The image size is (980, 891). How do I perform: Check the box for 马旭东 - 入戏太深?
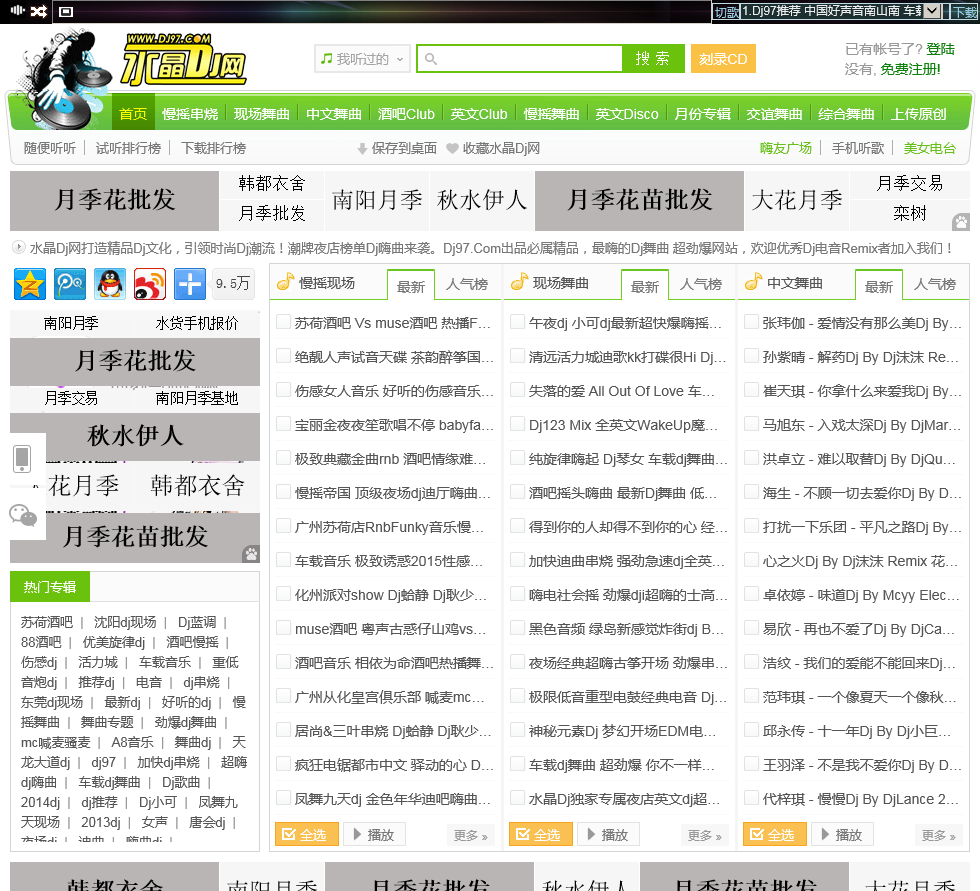(x=752, y=424)
